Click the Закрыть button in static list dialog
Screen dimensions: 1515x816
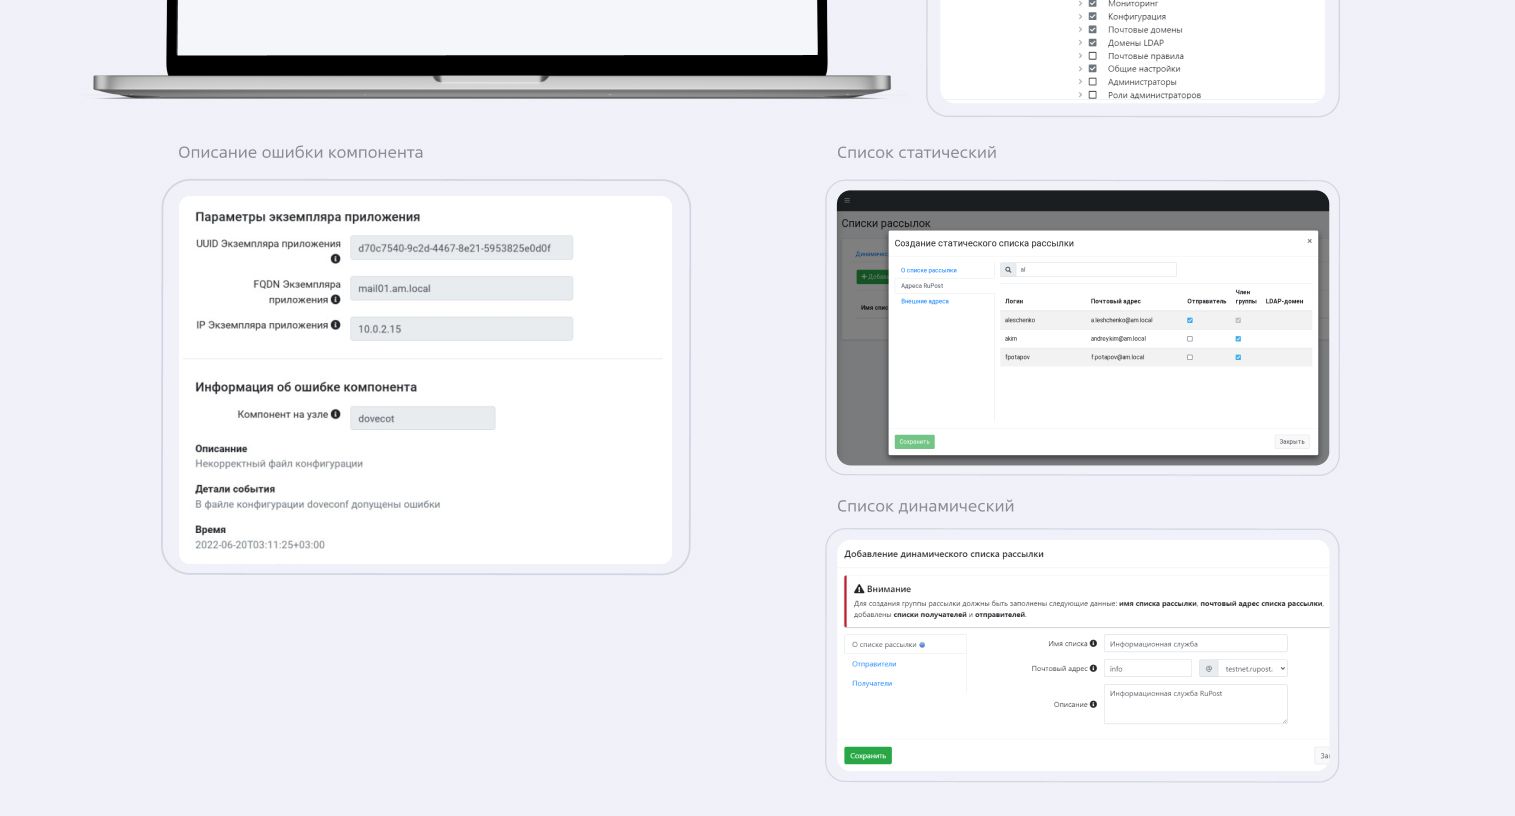tap(1291, 442)
